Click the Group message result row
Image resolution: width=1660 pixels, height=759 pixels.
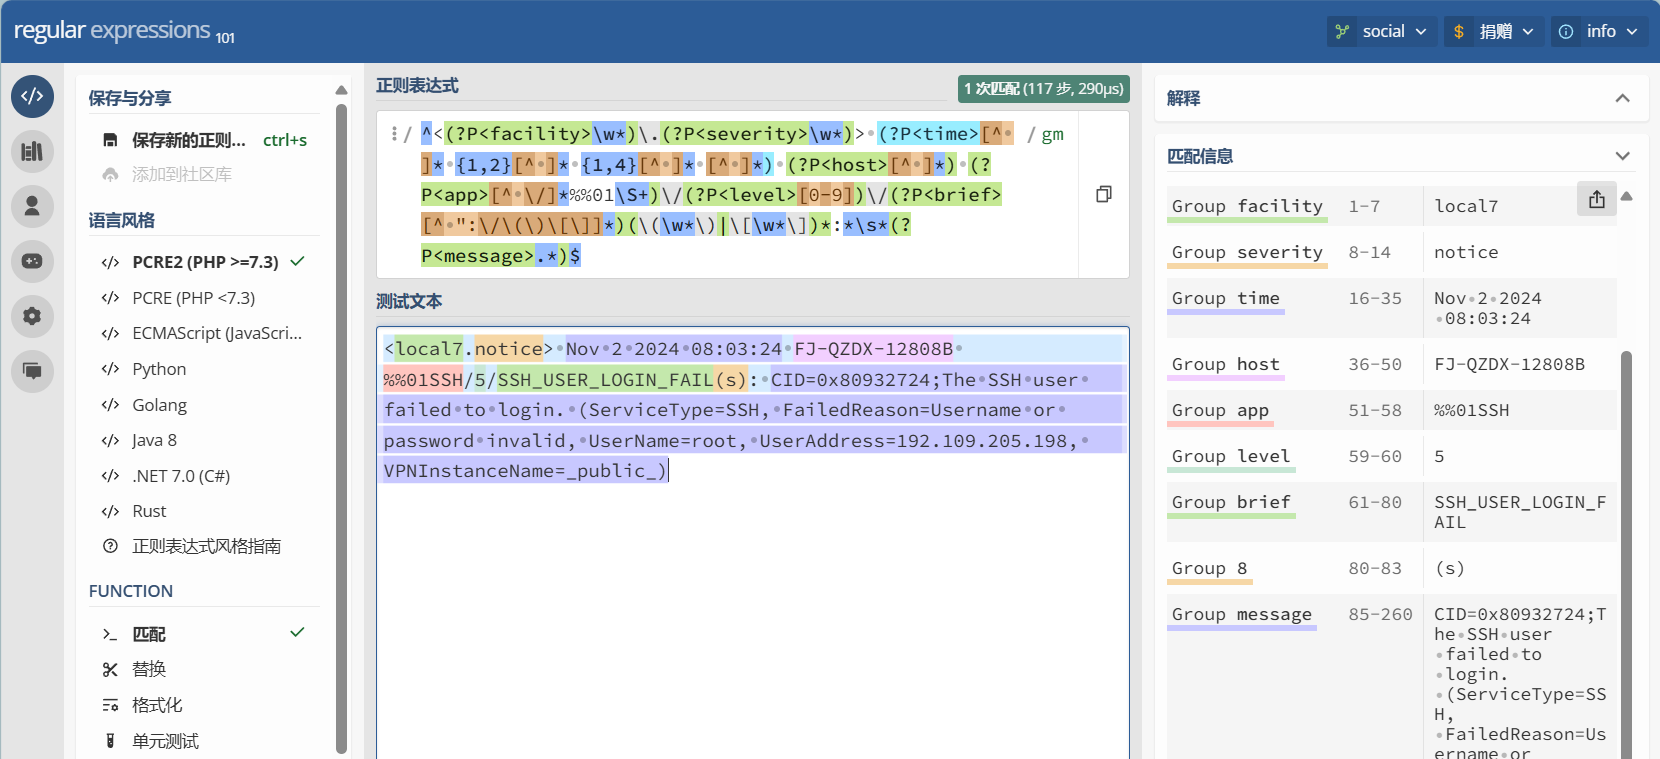(1391, 676)
